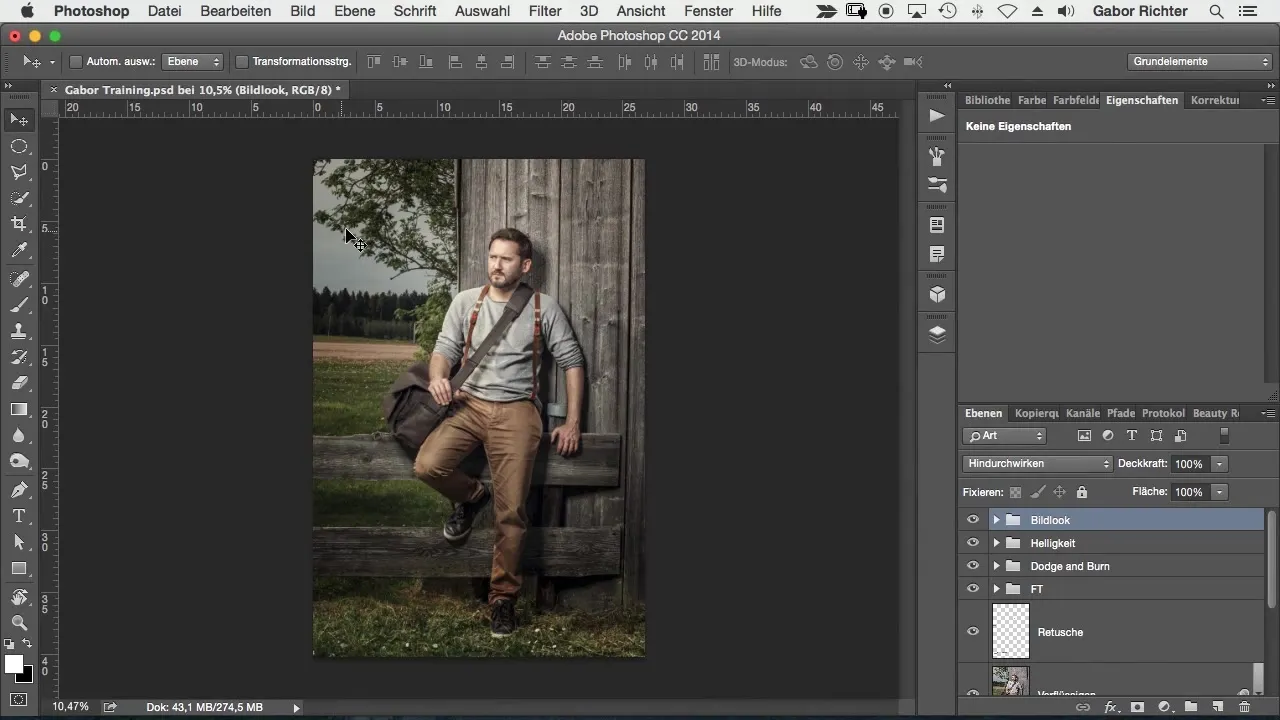This screenshot has width=1280, height=720.
Task: Toggle the layer filter switch
Action: tap(1224, 436)
